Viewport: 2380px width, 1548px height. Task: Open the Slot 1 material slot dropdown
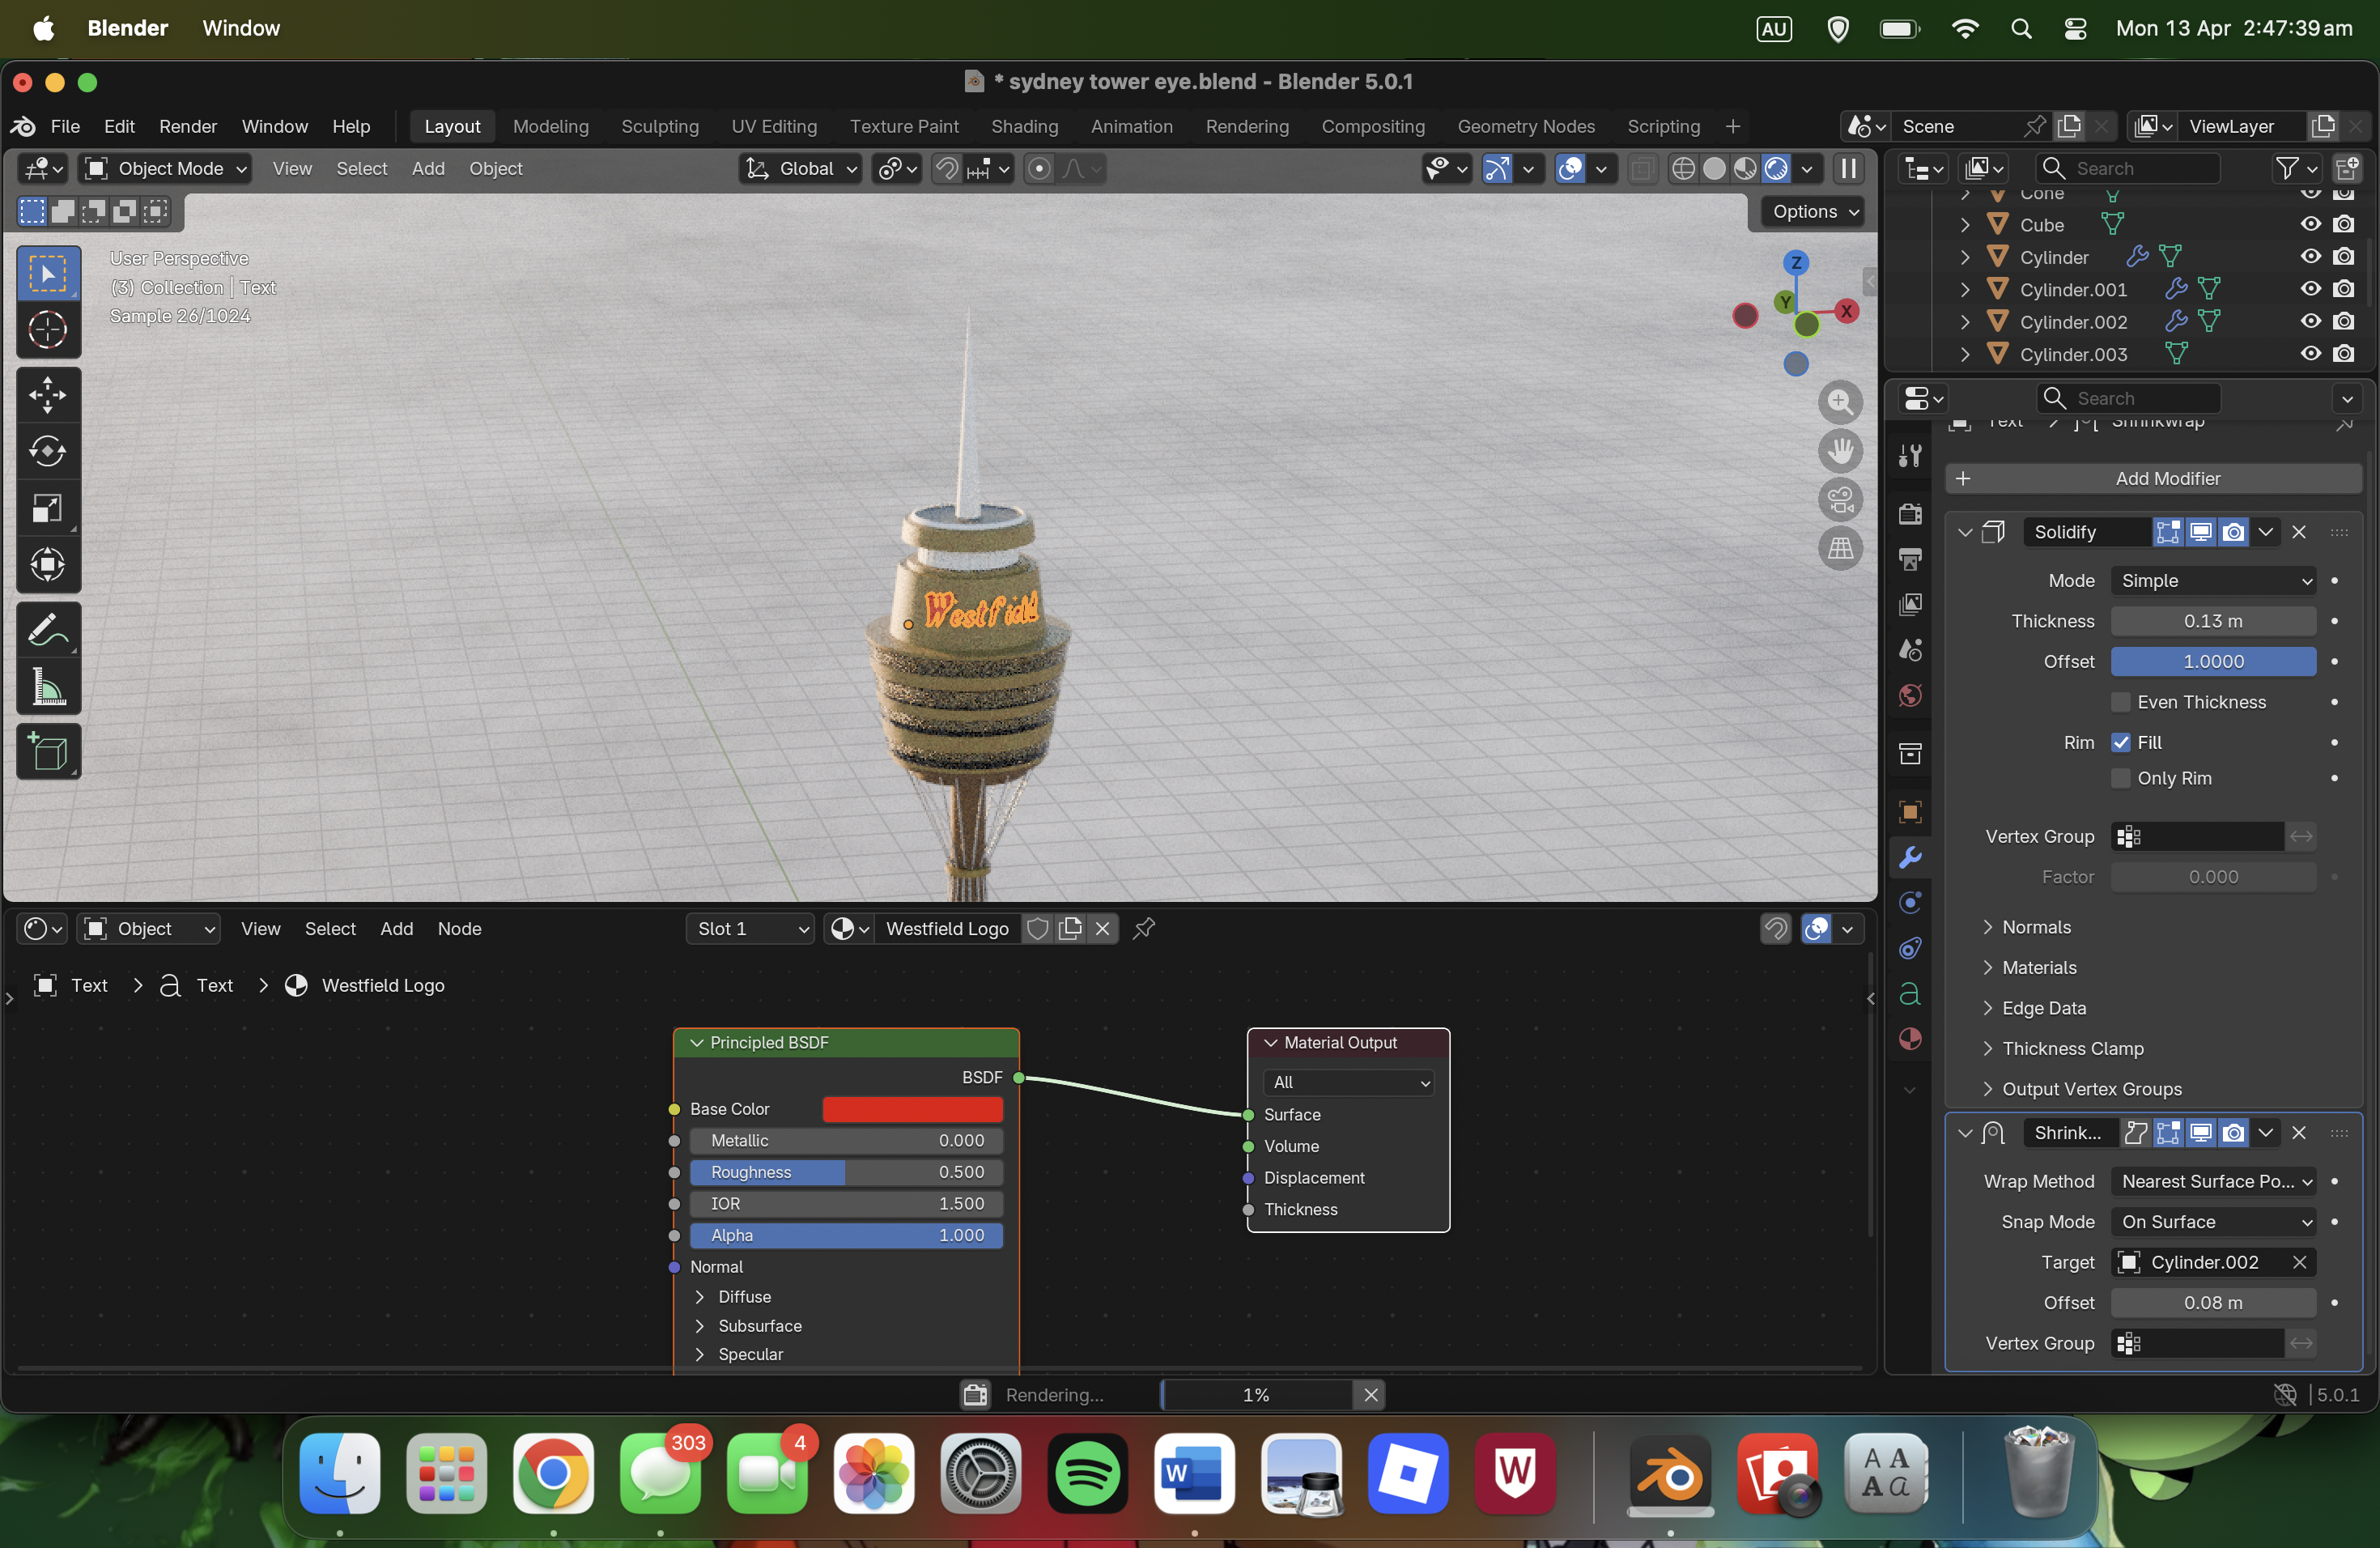click(x=750, y=929)
